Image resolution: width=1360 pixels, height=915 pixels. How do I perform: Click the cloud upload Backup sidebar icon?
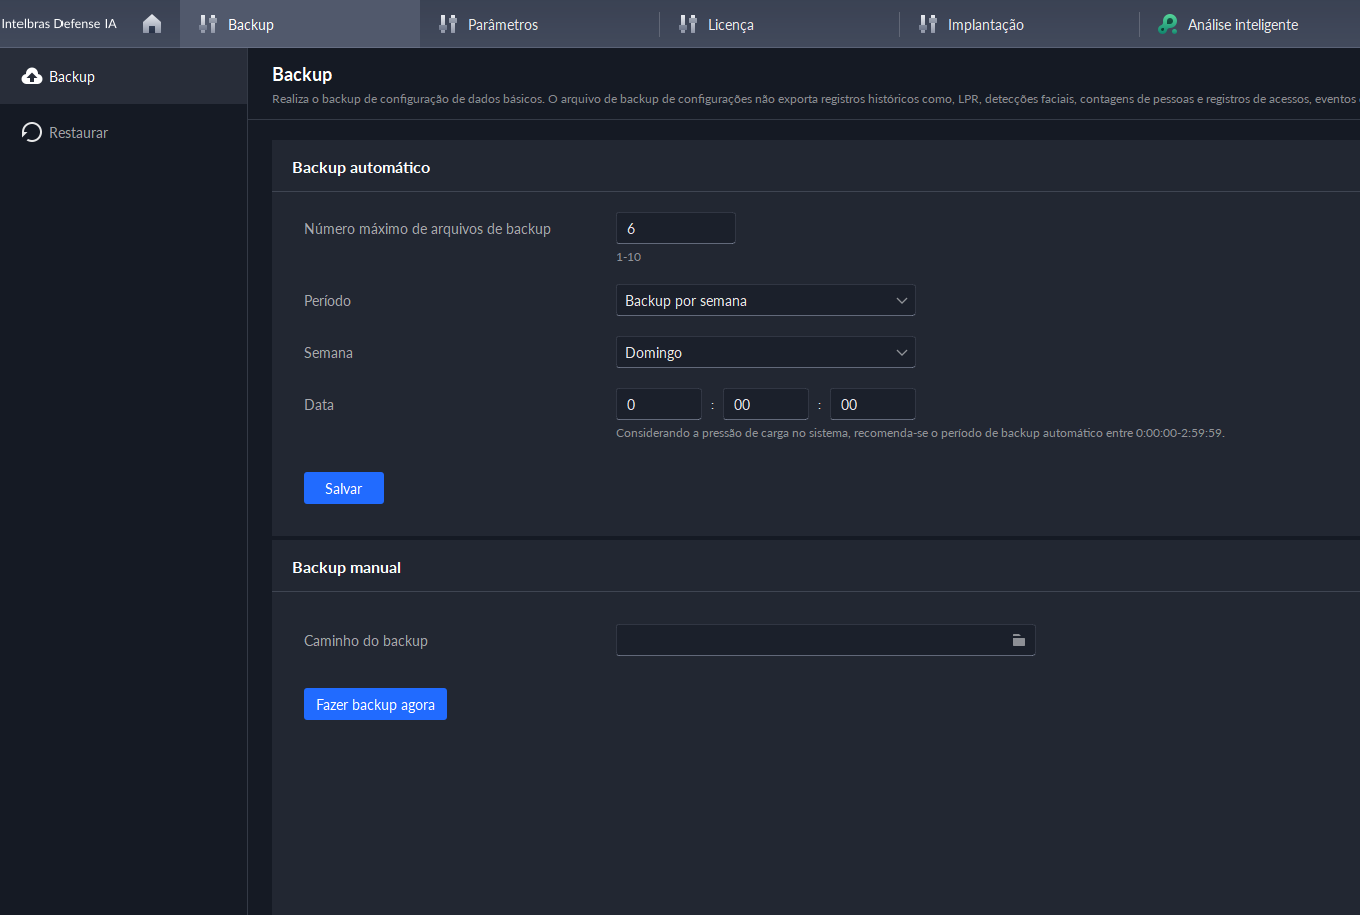(31, 77)
